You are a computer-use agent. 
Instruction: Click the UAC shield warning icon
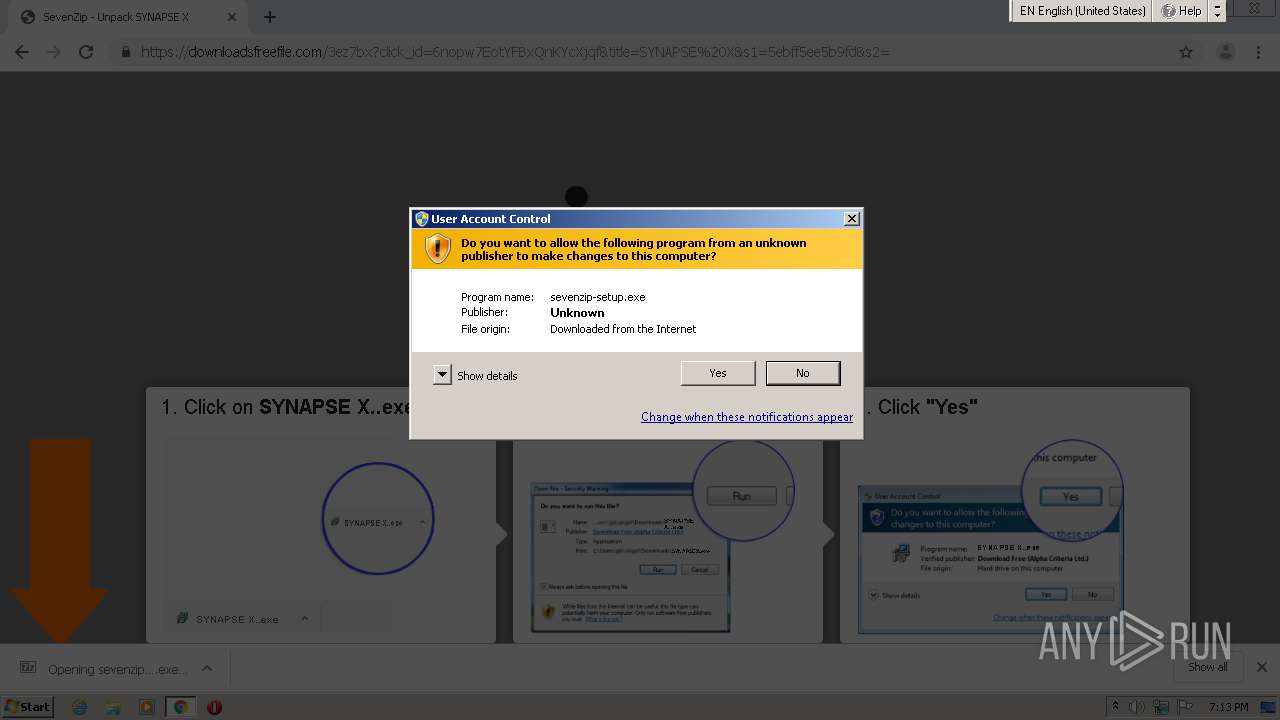tap(438, 248)
